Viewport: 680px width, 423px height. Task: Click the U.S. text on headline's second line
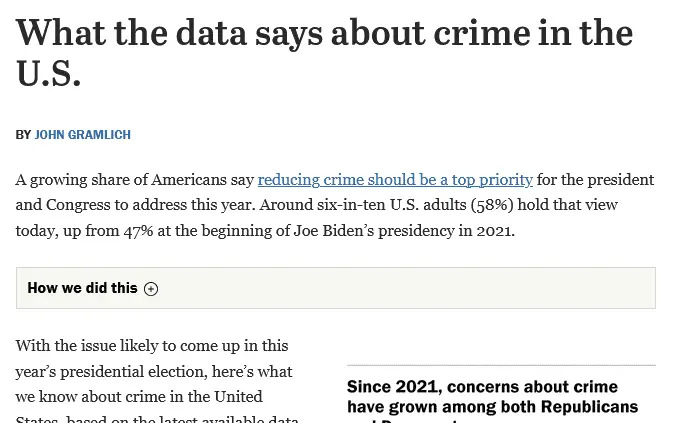(x=48, y=75)
